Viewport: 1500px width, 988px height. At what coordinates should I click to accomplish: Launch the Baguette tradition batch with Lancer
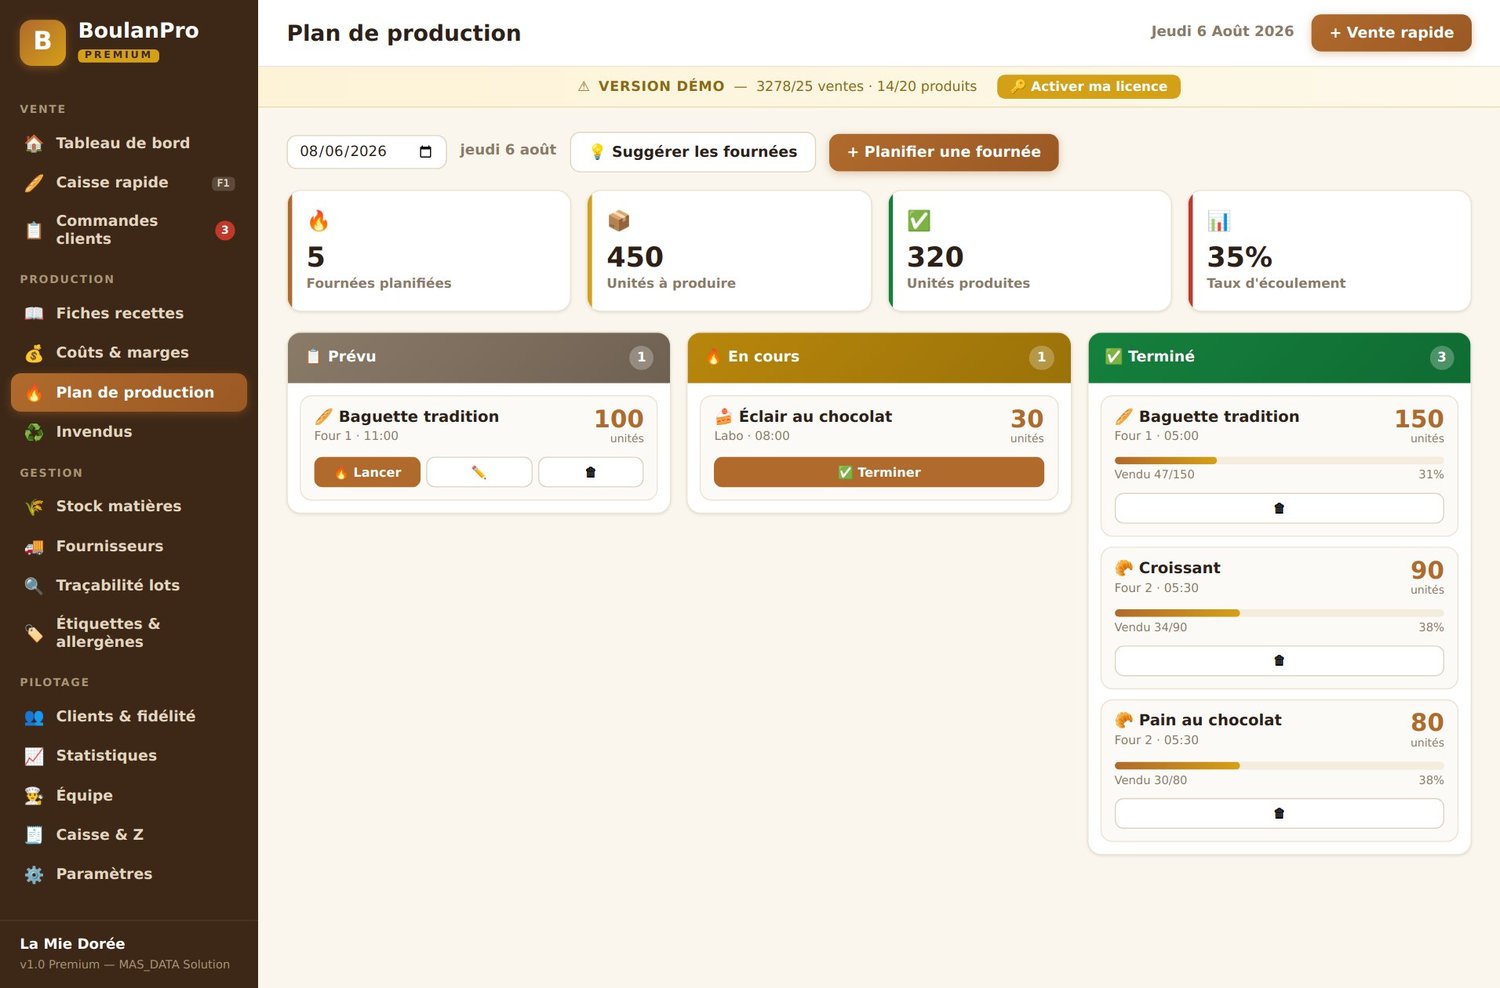coord(367,472)
